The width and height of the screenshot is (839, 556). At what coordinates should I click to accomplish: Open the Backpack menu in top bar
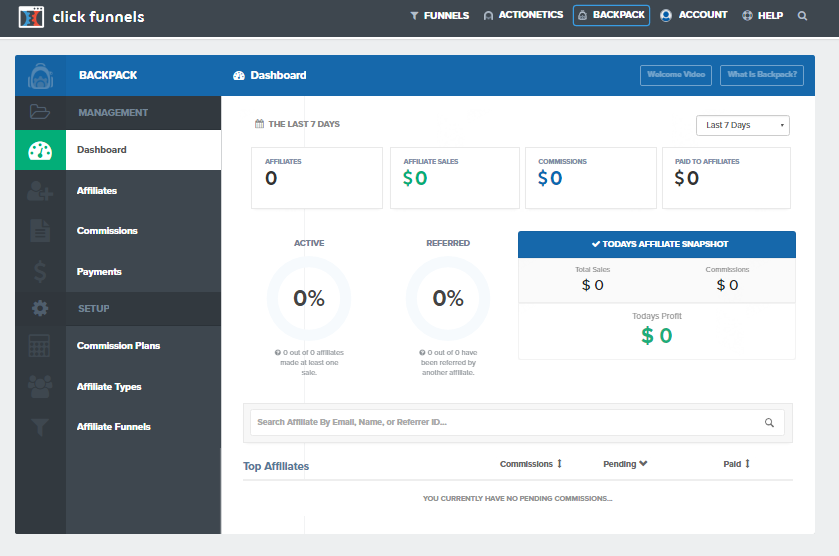pyautogui.click(x=612, y=15)
